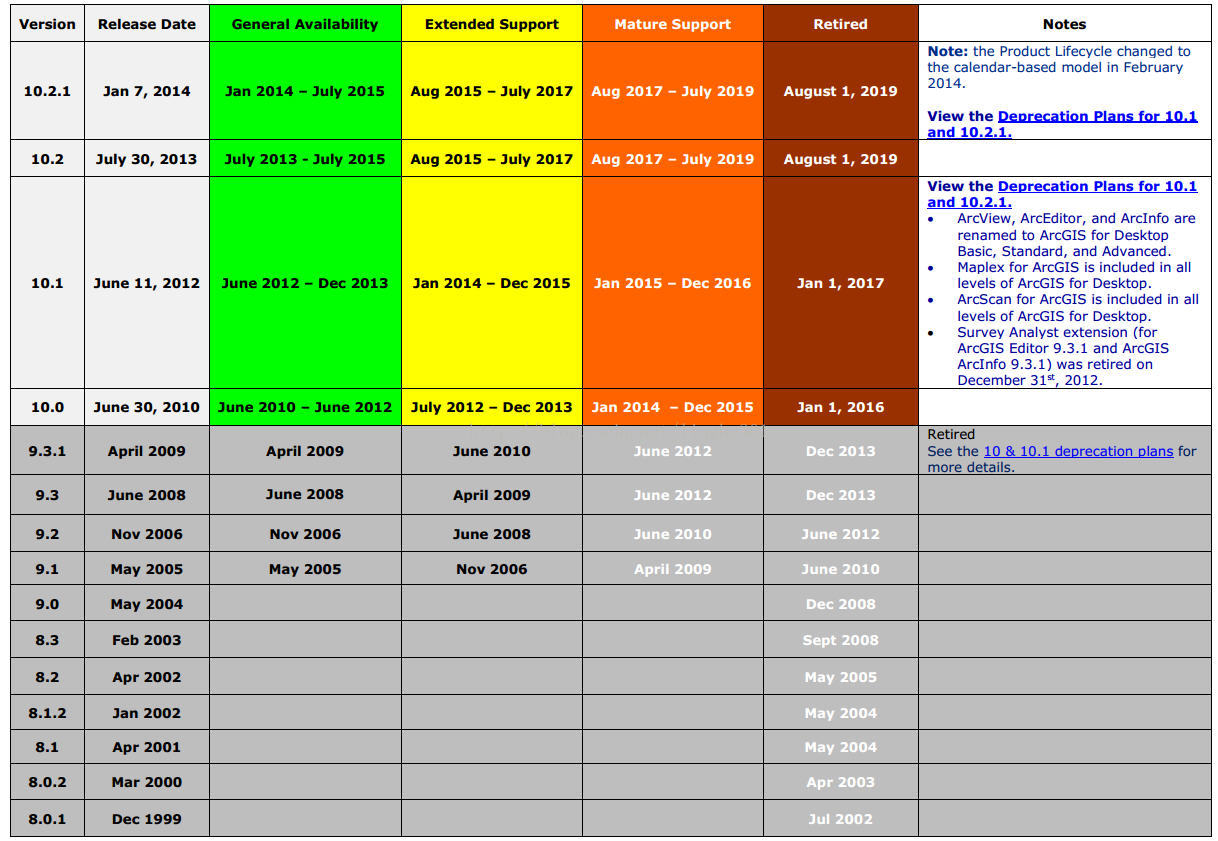This screenshot has height=841, width=1218.
Task: Click the June 2012 retired cell for 9.2
Action: click(840, 534)
